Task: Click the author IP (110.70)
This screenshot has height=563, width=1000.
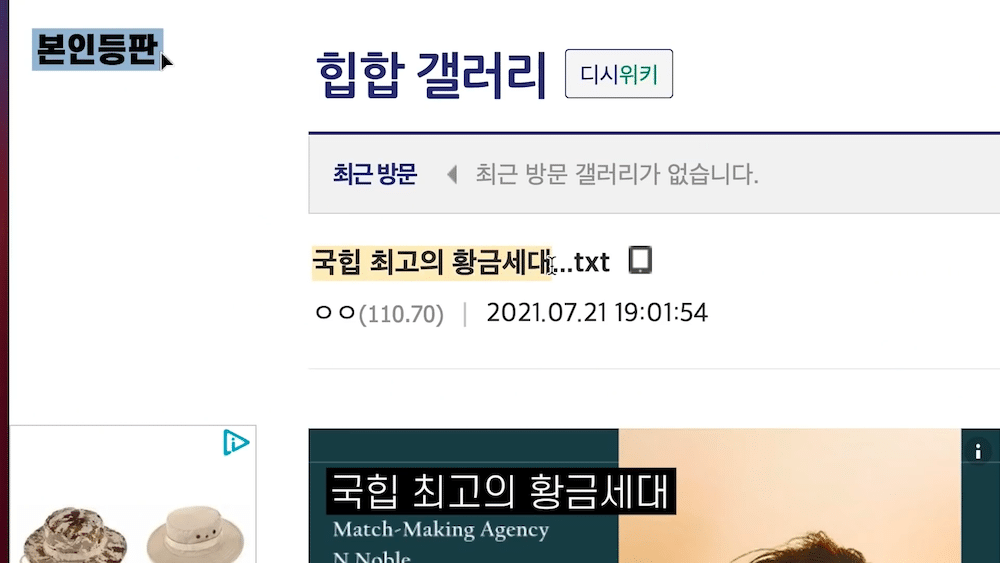Action: click(x=401, y=314)
